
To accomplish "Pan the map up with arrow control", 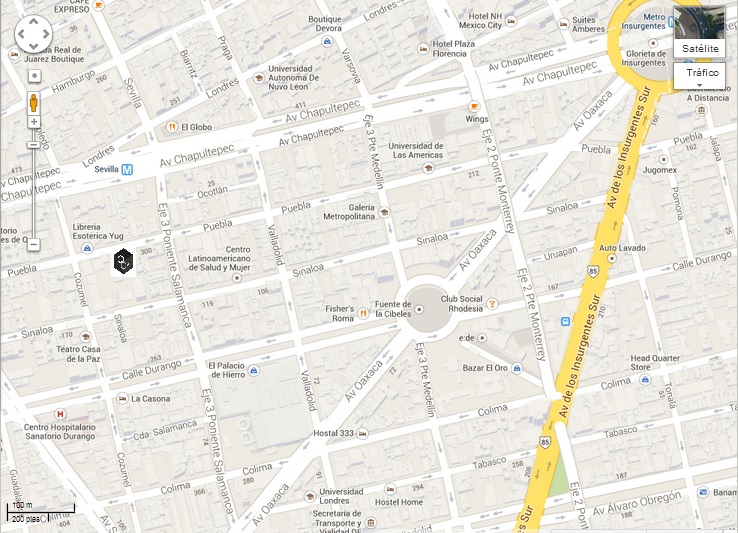I will [33, 21].
